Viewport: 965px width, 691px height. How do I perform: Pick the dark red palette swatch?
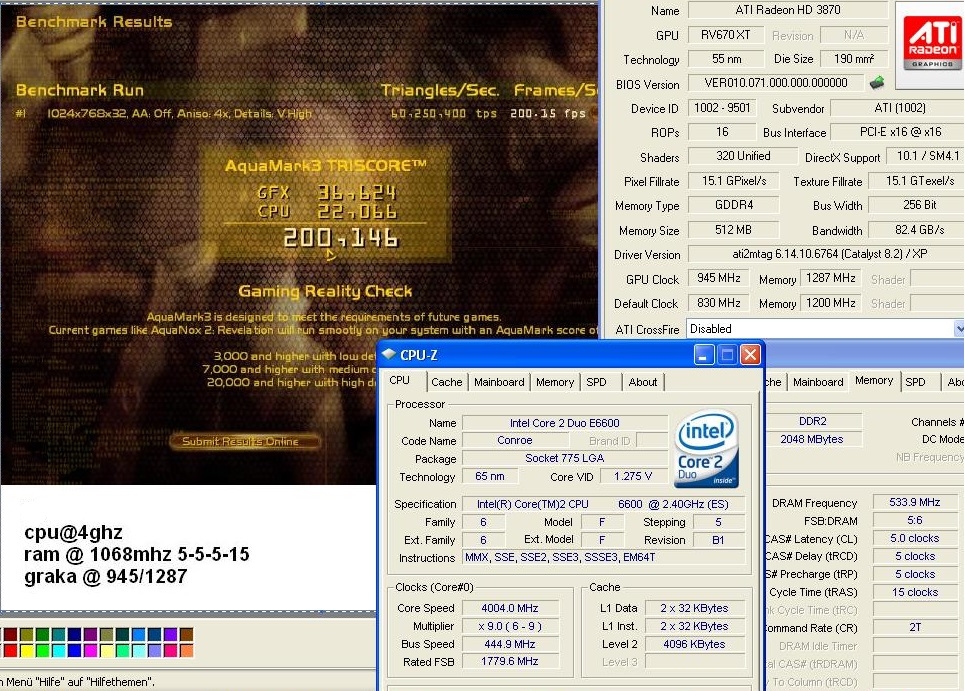(x=10, y=634)
